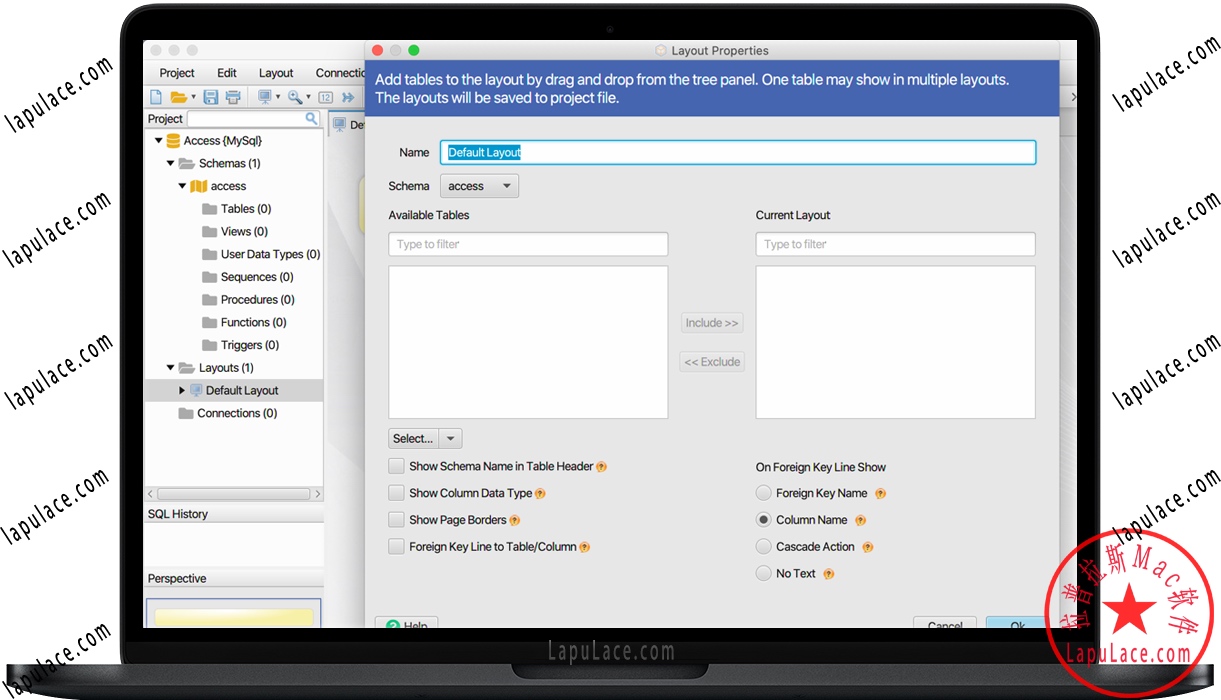Click the floppy disk save icon
This screenshot has height=700, width=1221.
(210, 97)
